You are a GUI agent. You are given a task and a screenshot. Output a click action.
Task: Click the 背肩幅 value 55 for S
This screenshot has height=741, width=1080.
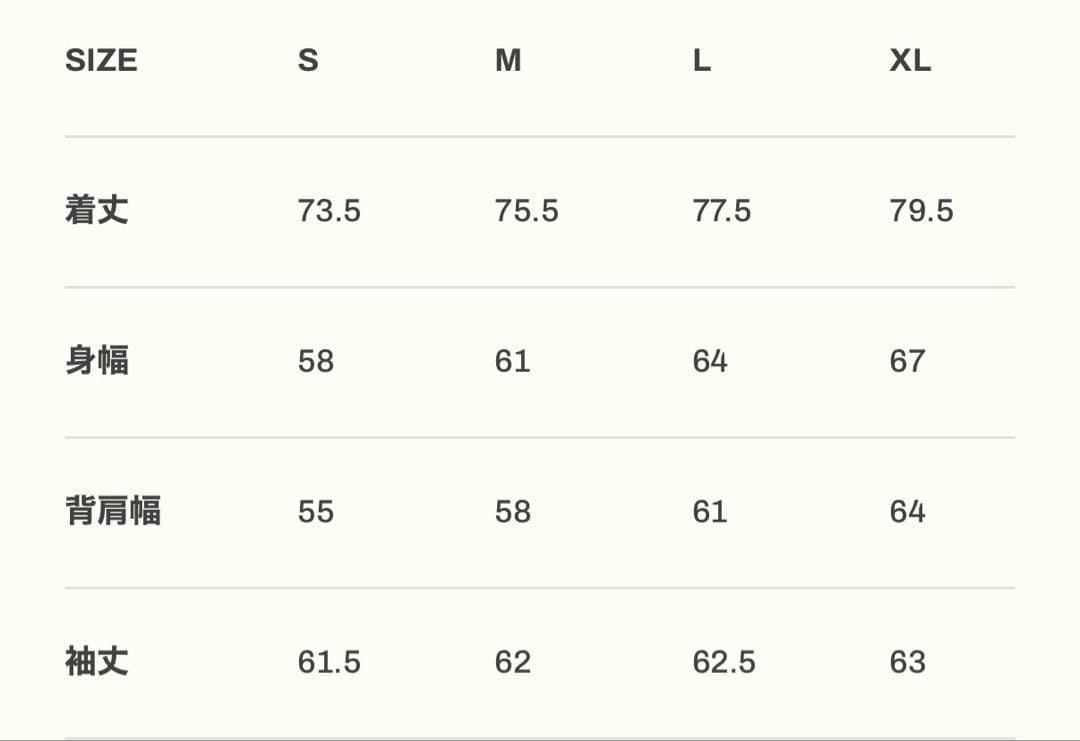pyautogui.click(x=316, y=511)
